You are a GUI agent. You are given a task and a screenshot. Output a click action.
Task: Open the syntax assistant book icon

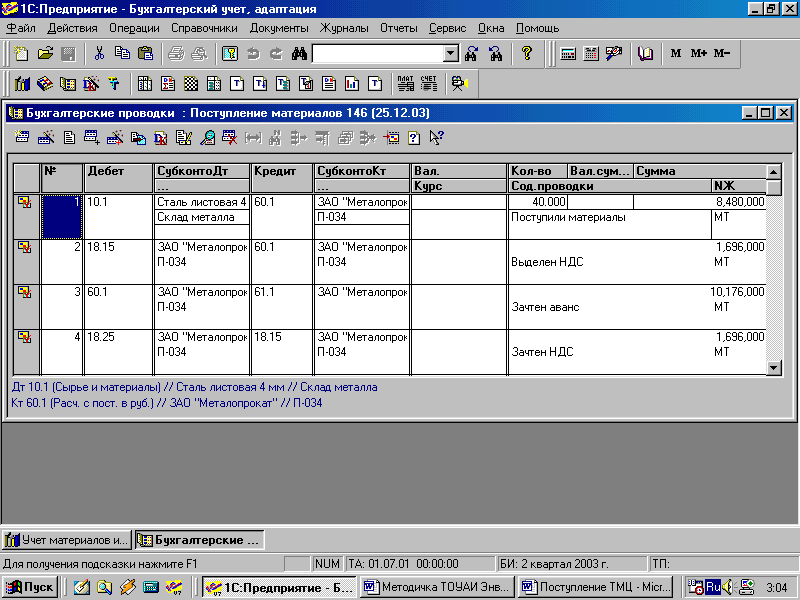[x=645, y=54]
